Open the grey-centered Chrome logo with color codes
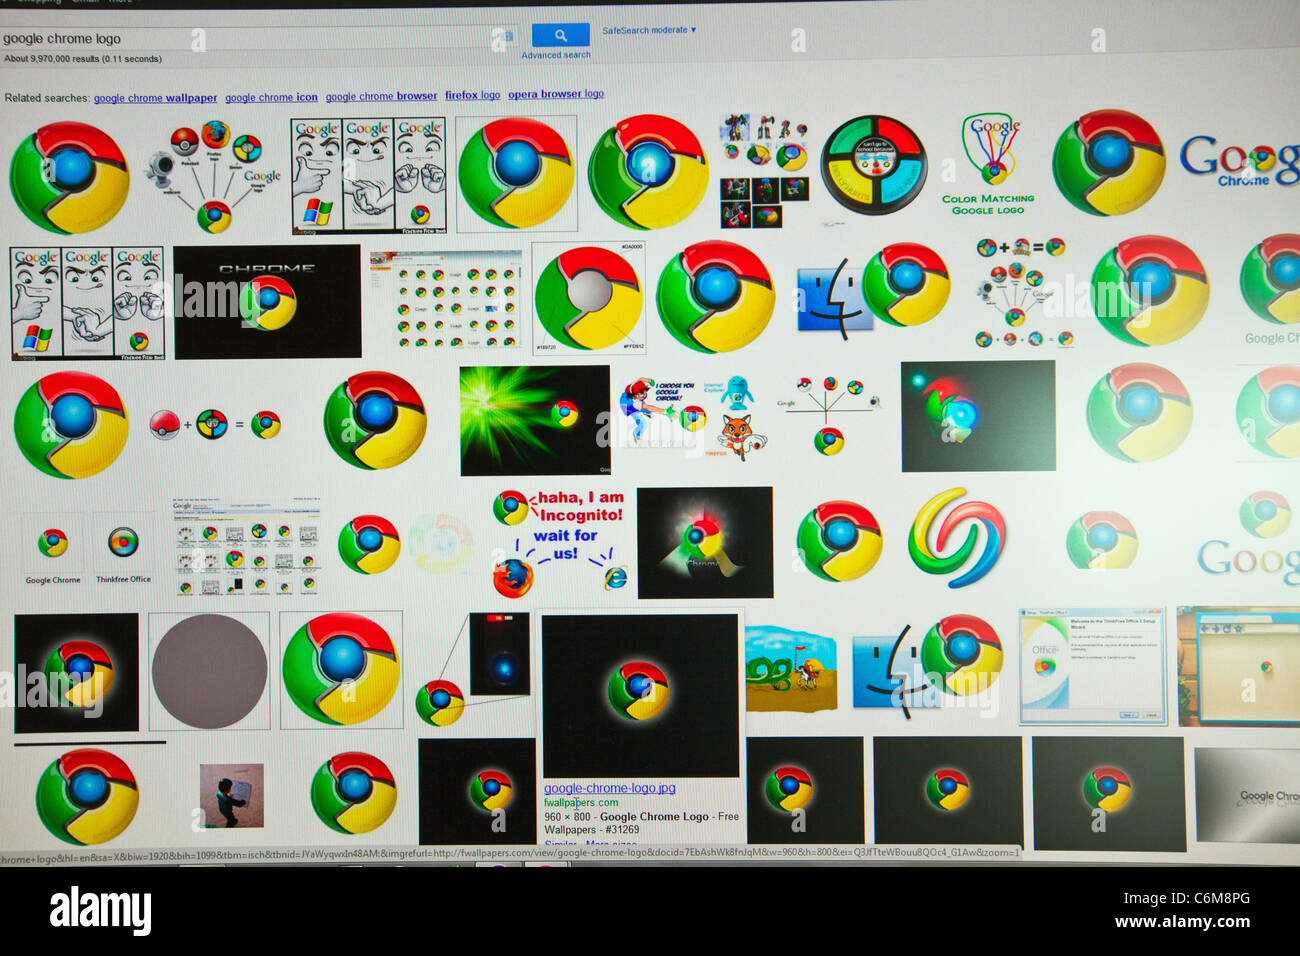 pos(588,299)
